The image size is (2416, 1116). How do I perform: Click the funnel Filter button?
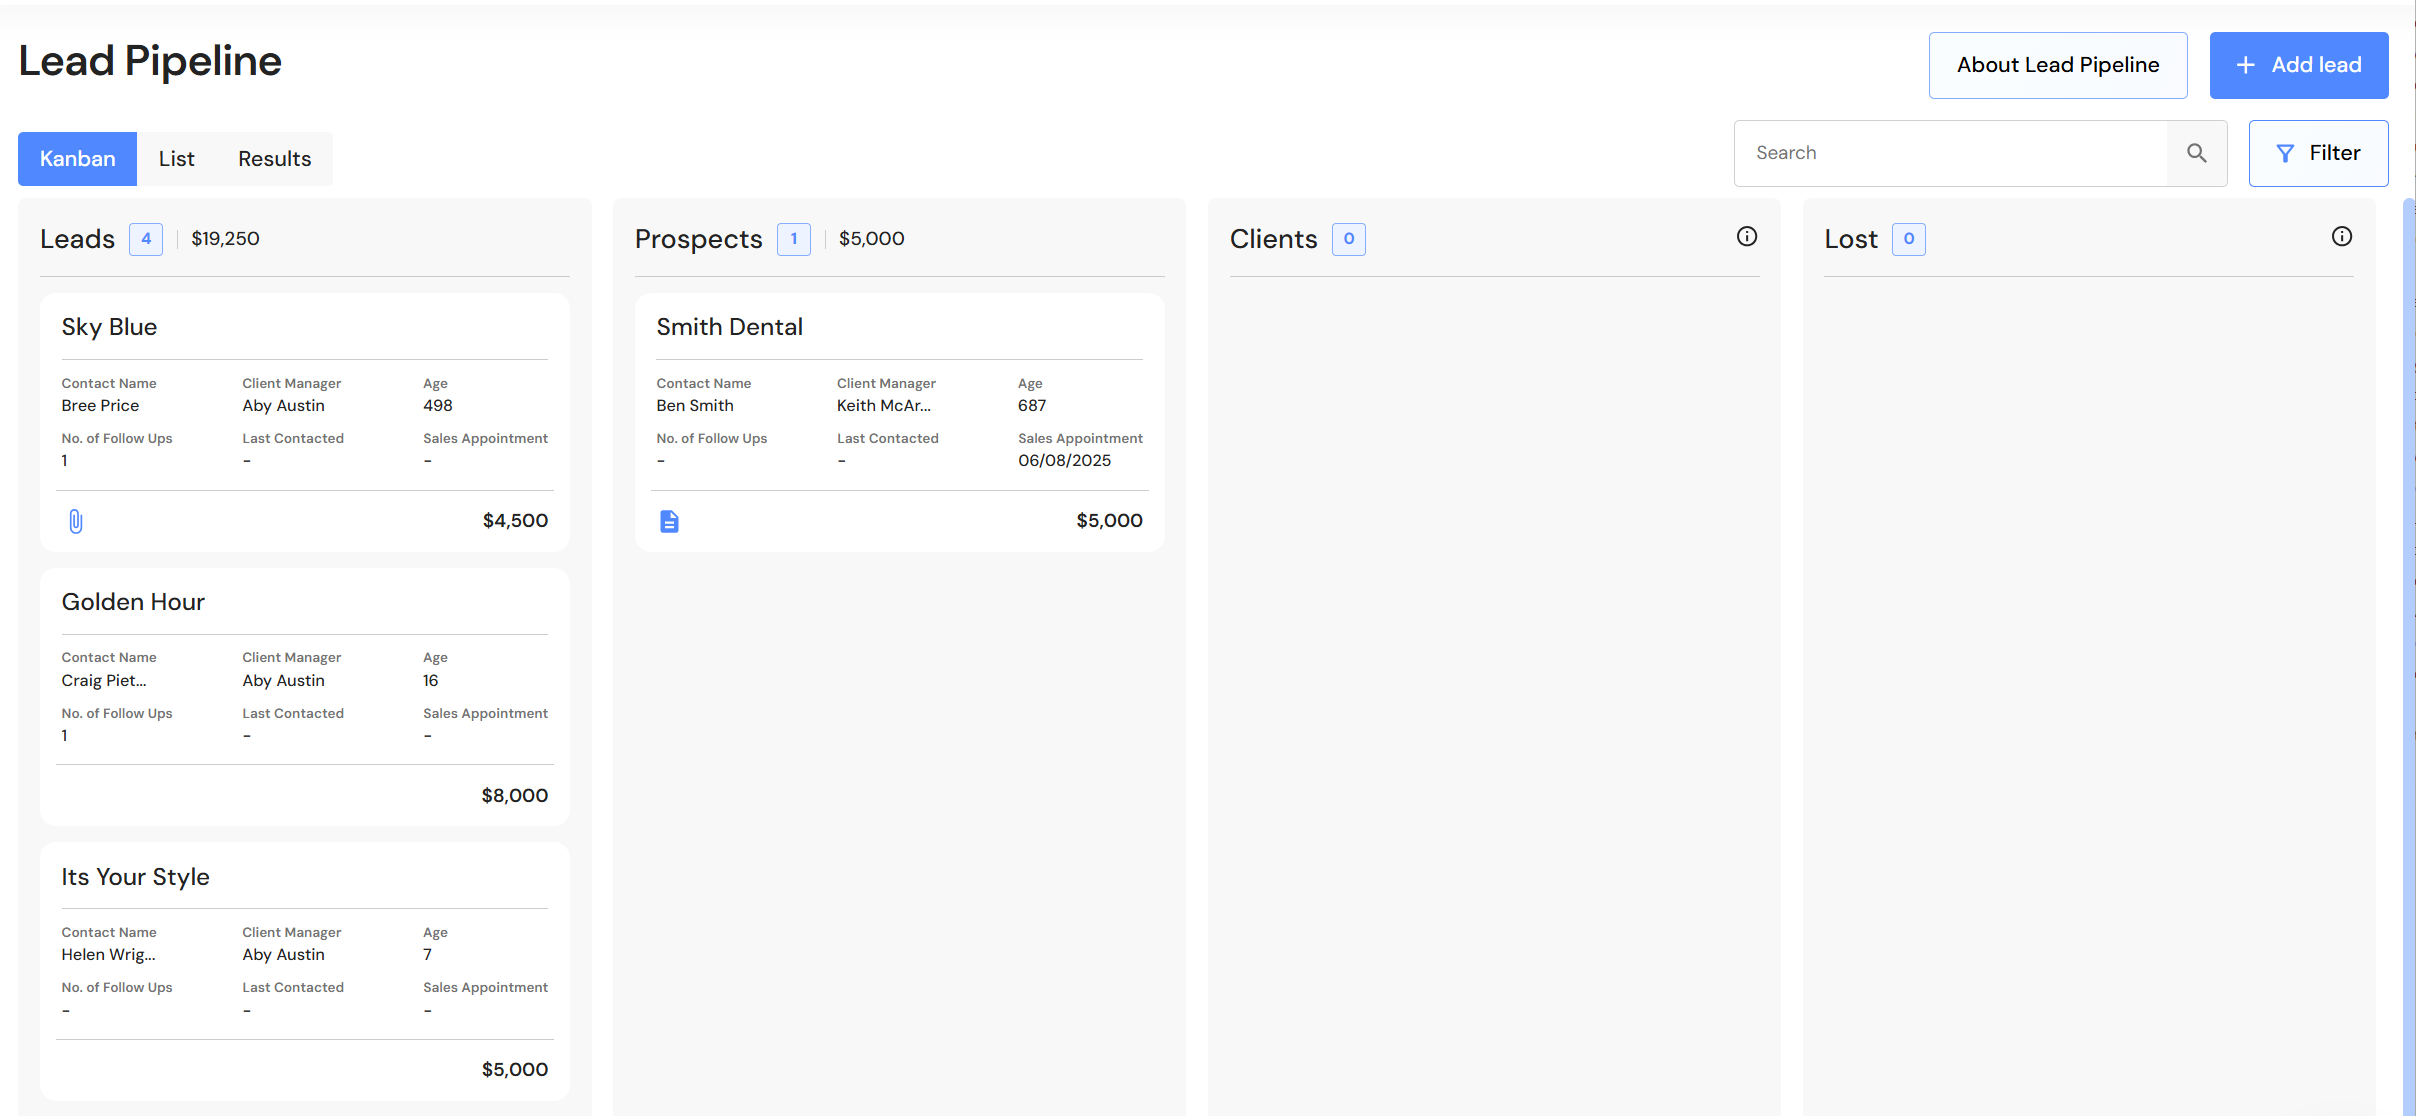2318,153
